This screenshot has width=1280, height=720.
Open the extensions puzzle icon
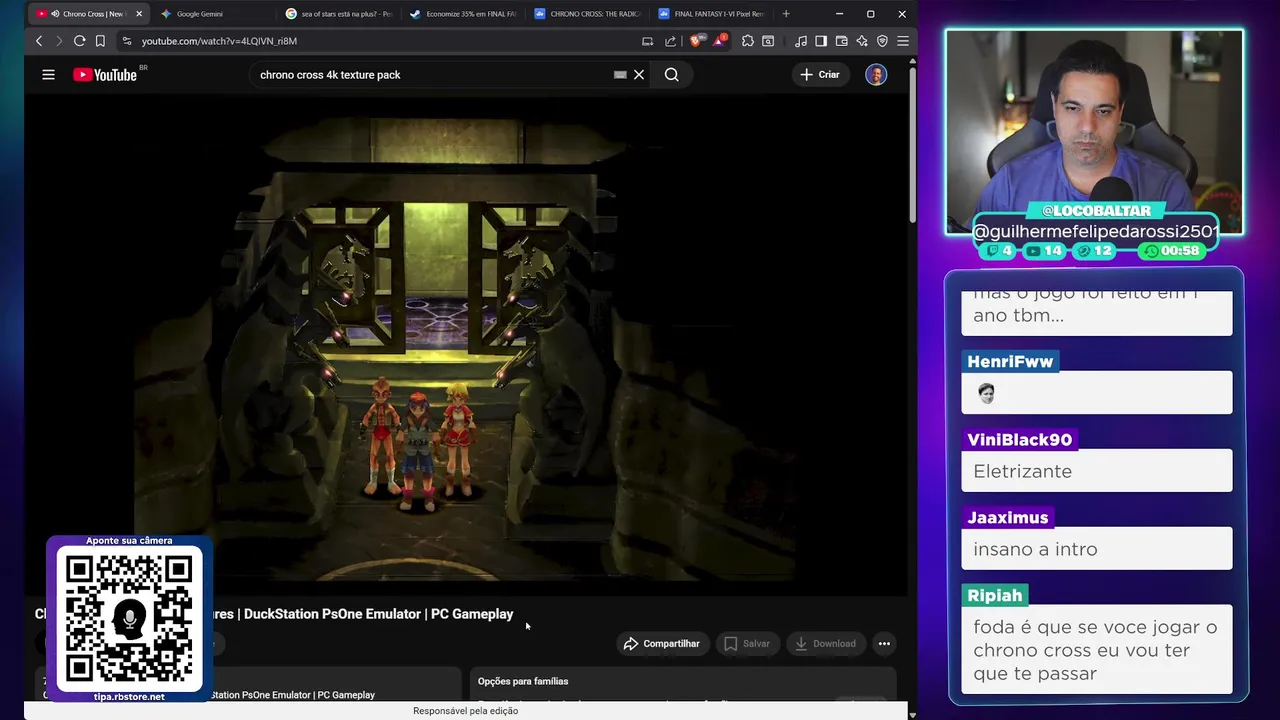[747, 41]
